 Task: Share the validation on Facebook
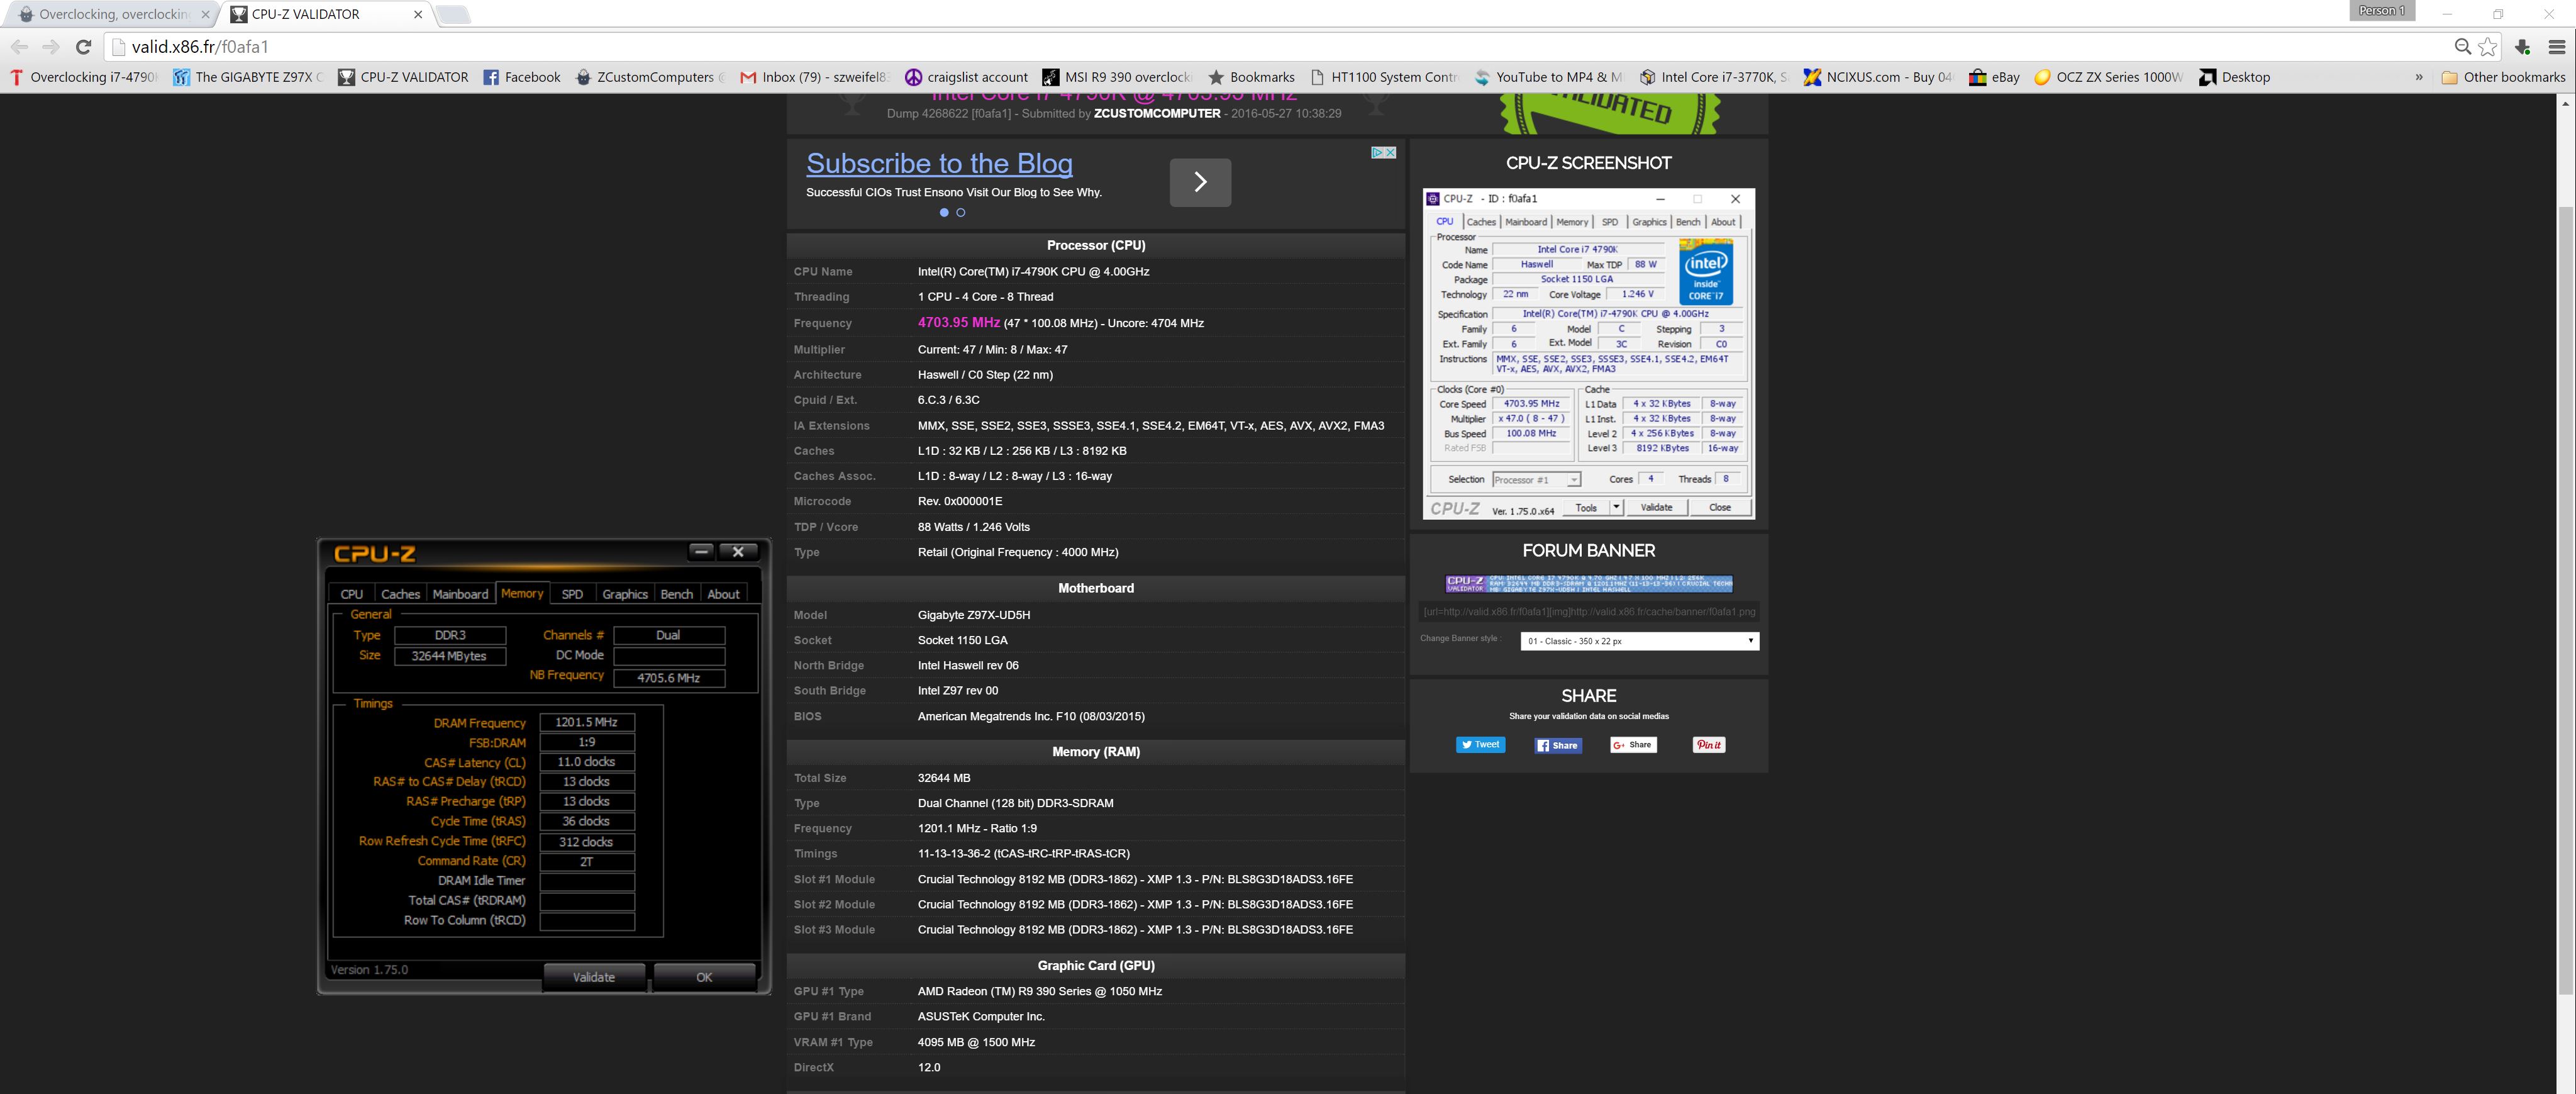pyautogui.click(x=1558, y=745)
